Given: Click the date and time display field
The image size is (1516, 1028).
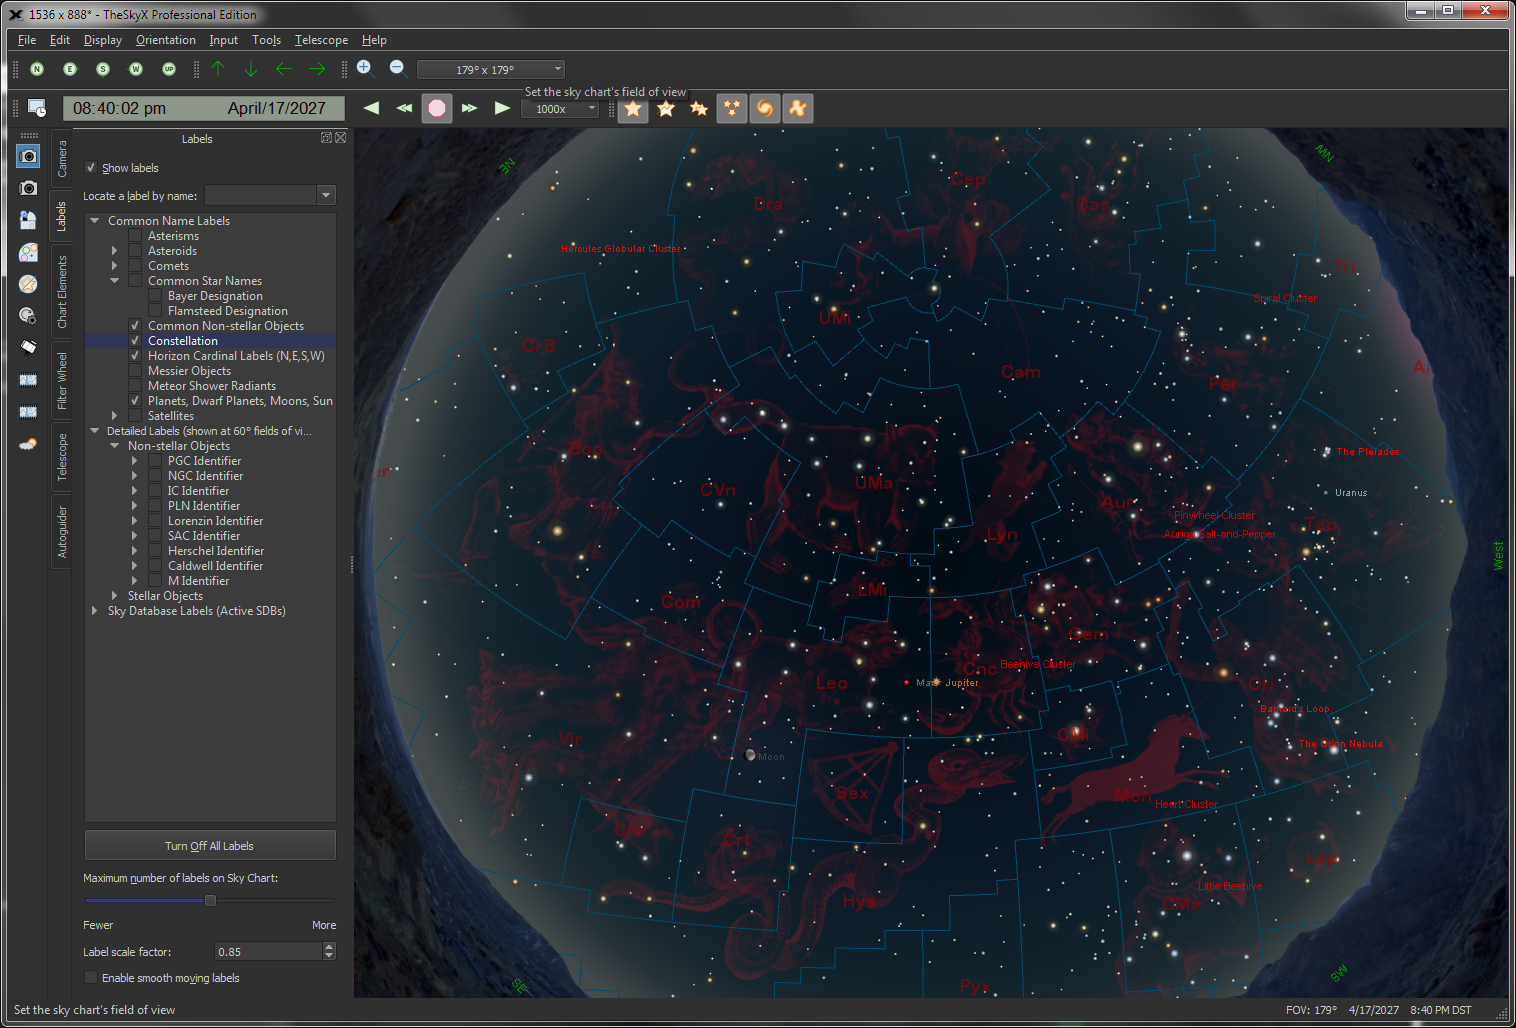Looking at the screenshot, I should 203,108.
